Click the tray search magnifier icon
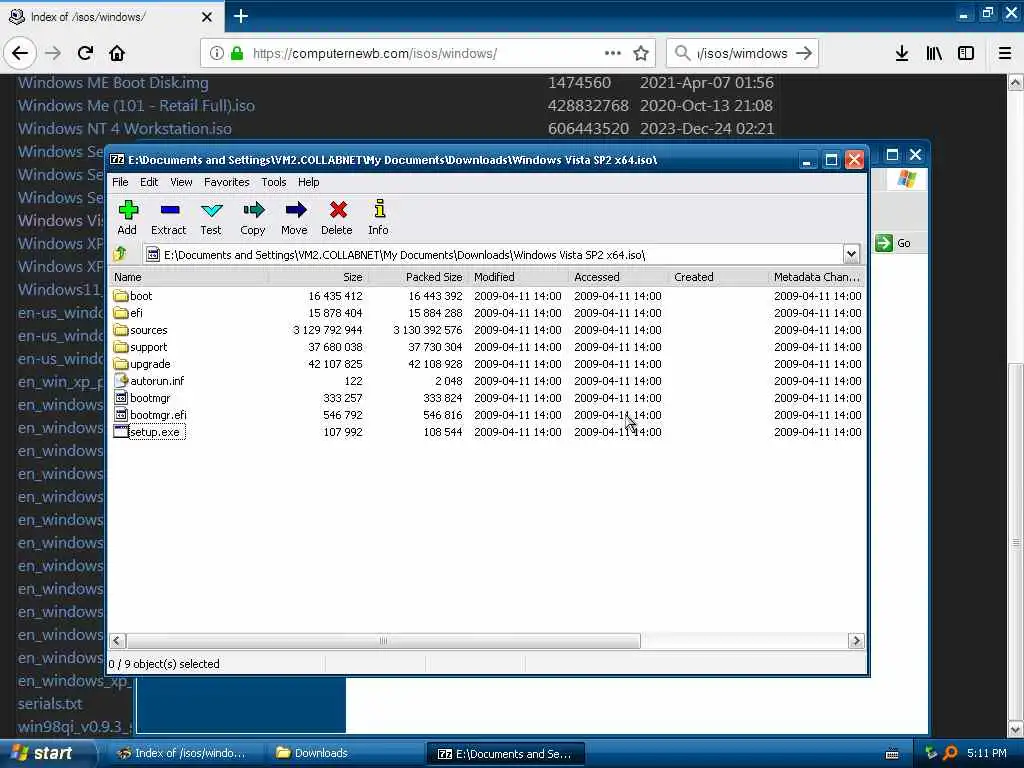Viewport: 1024px width, 768px height. [x=950, y=753]
